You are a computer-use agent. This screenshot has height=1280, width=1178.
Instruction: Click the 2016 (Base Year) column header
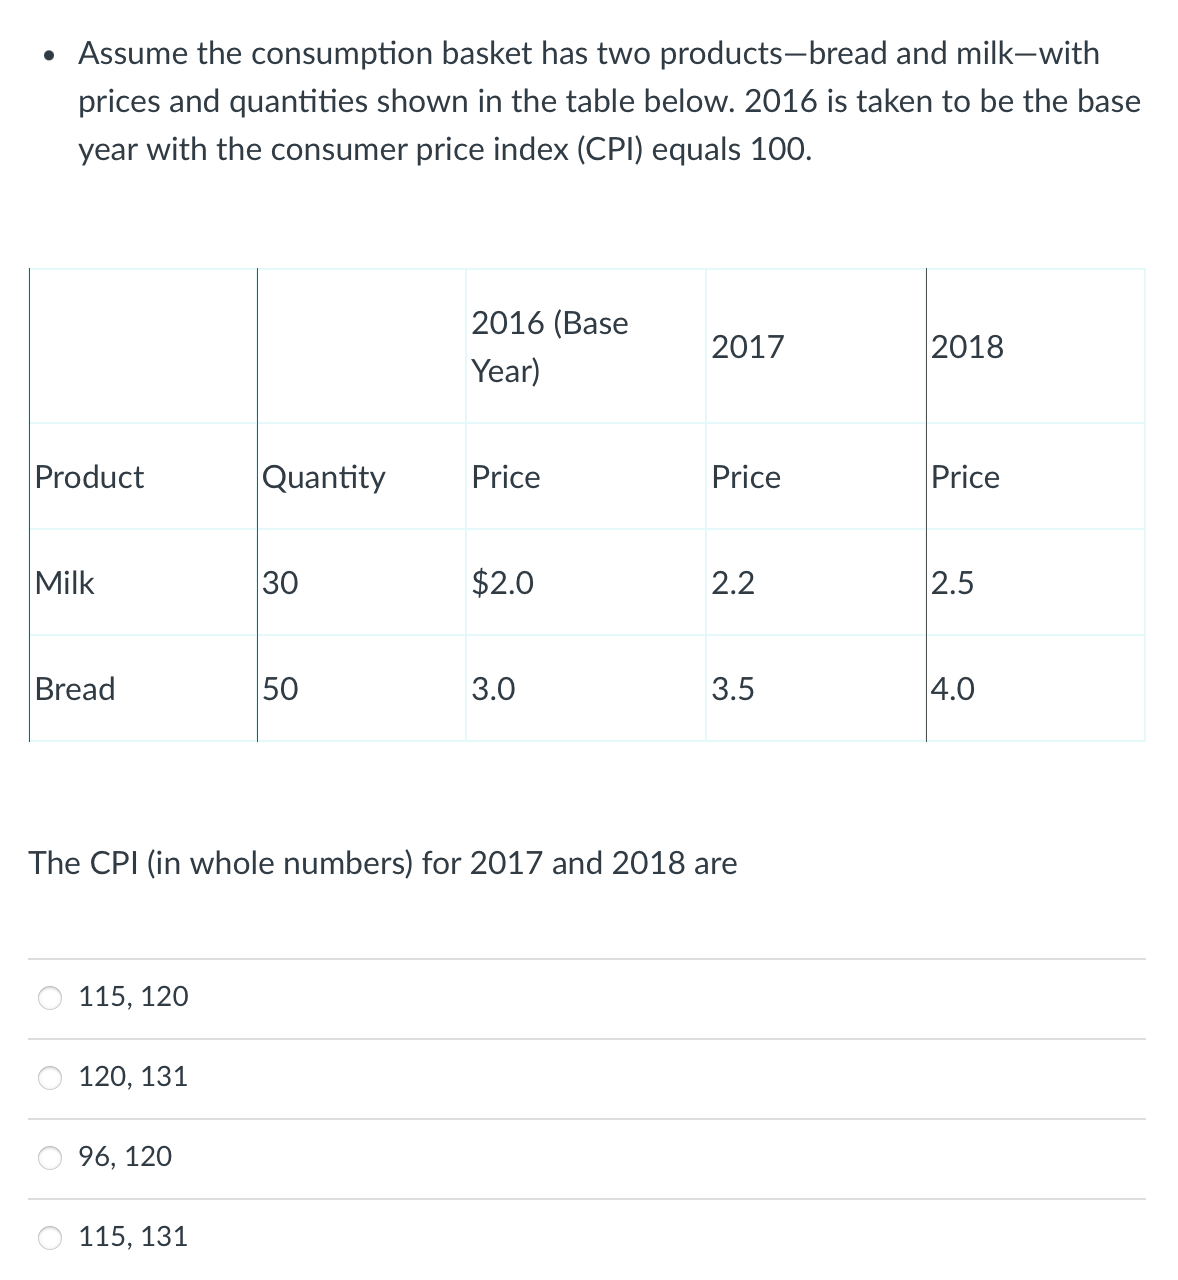pyautogui.click(x=550, y=347)
